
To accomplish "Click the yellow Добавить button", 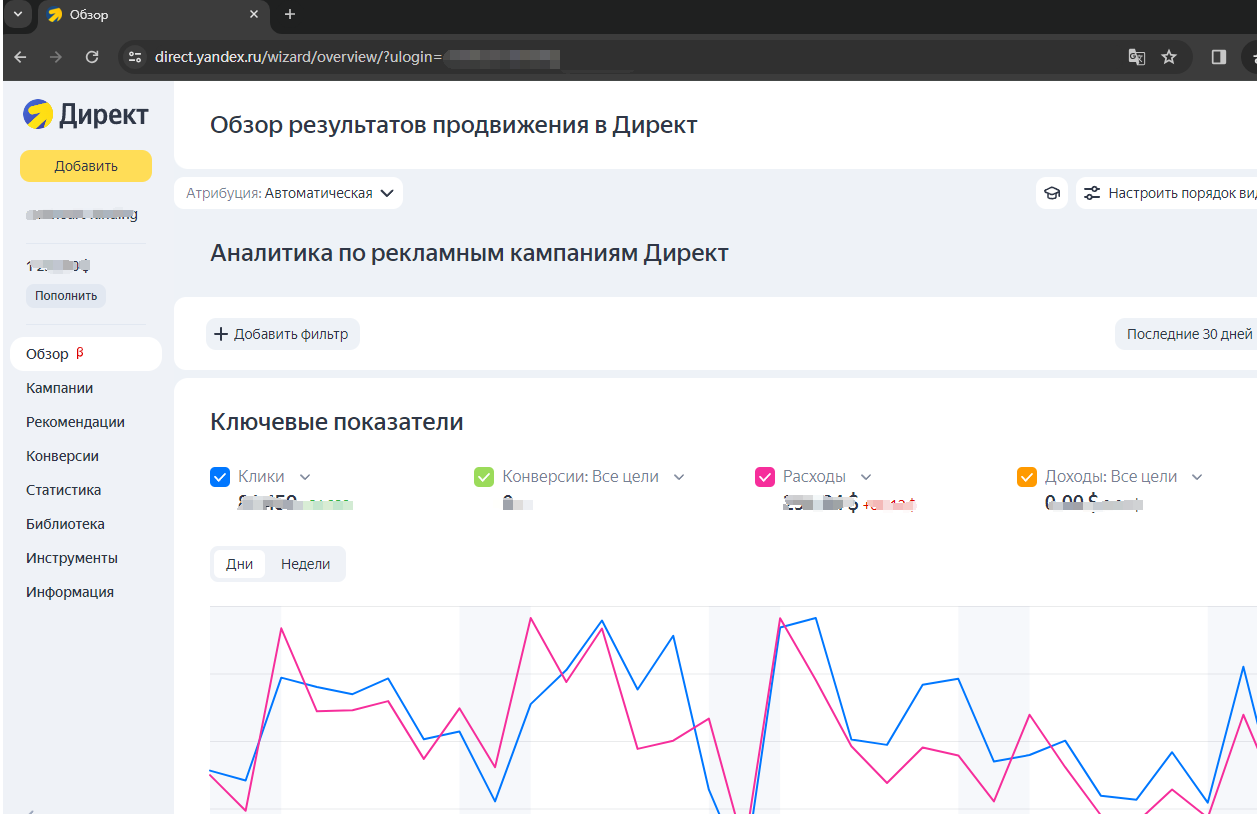I will [x=86, y=166].
